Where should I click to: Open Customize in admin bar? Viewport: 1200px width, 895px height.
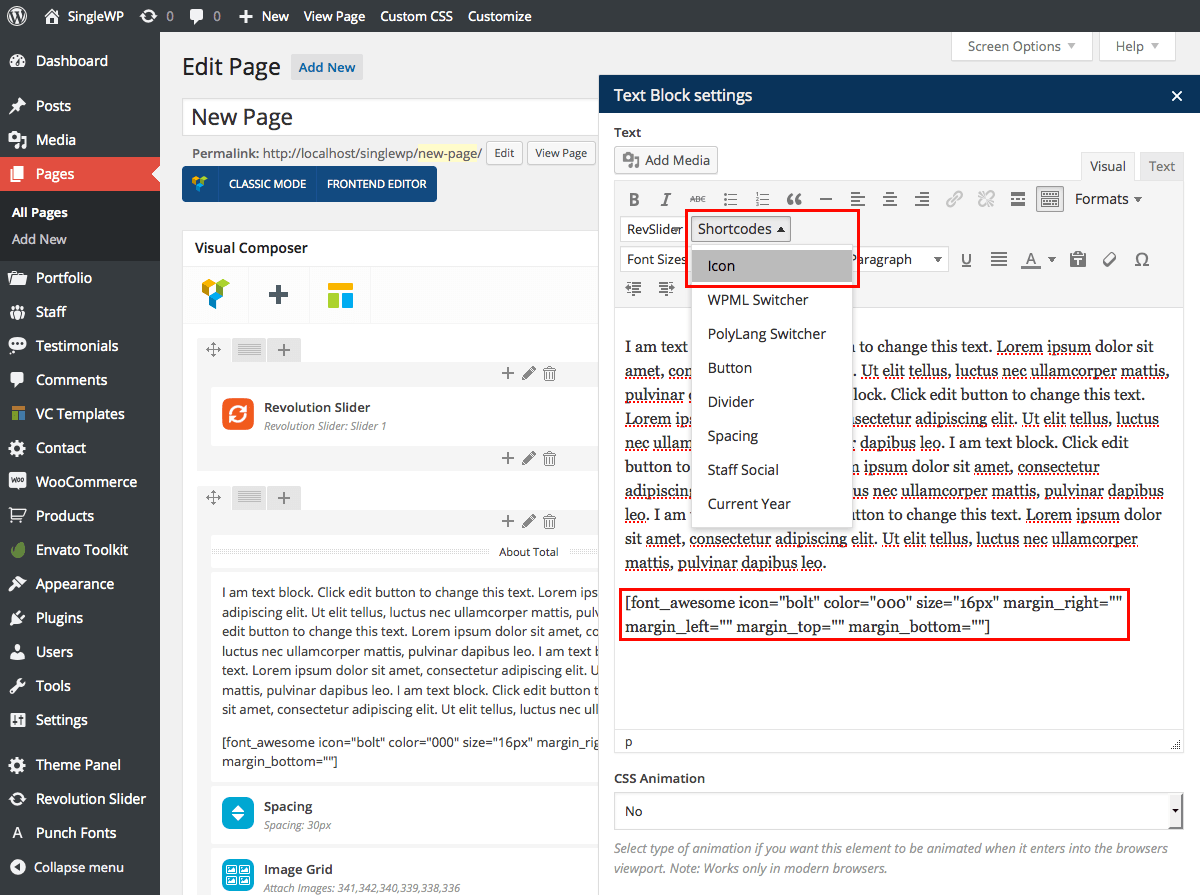click(499, 16)
